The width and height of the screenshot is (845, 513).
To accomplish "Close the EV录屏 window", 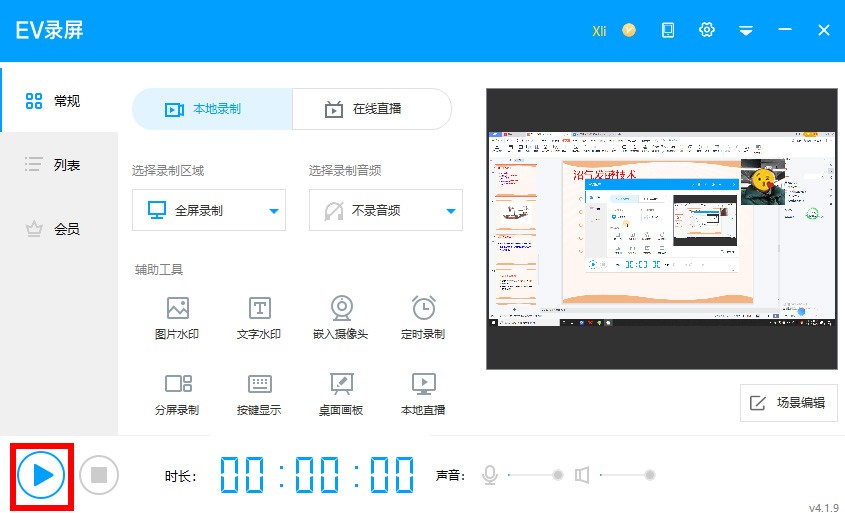I will pos(823,30).
